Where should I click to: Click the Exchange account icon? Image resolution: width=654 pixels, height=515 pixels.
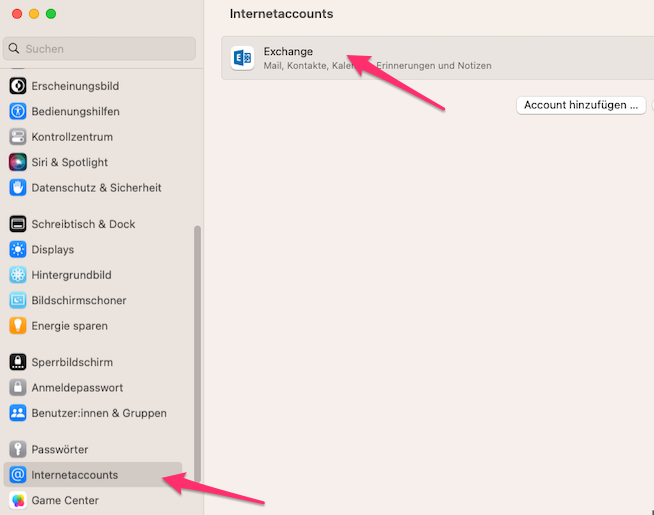(242, 58)
